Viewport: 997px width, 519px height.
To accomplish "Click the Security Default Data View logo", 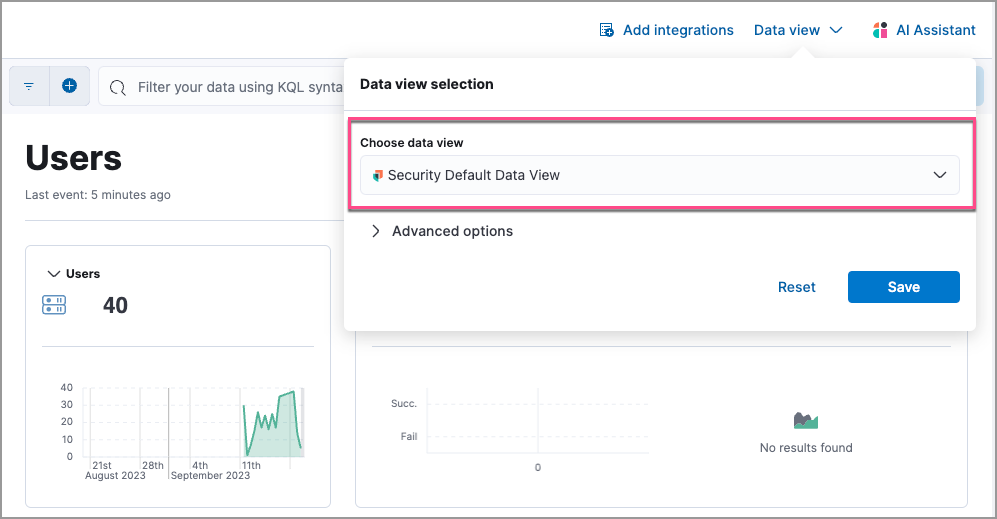I will [x=377, y=175].
